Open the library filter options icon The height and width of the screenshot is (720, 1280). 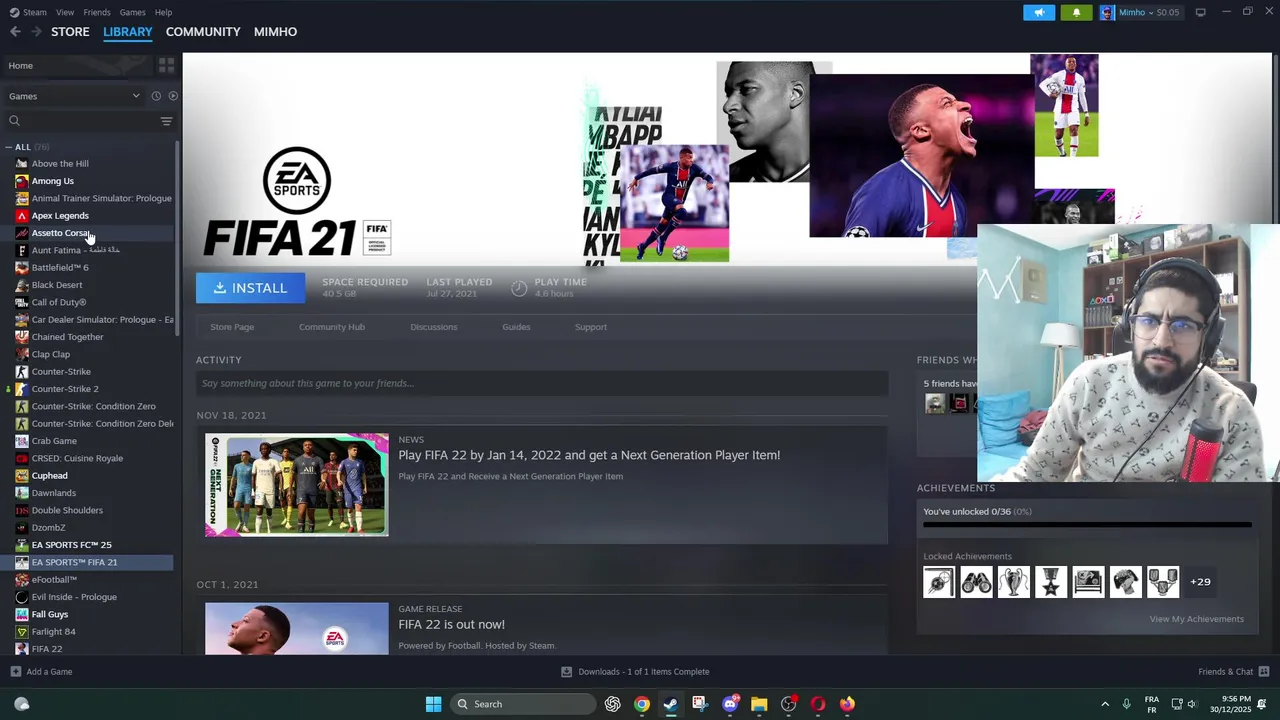tap(166, 121)
